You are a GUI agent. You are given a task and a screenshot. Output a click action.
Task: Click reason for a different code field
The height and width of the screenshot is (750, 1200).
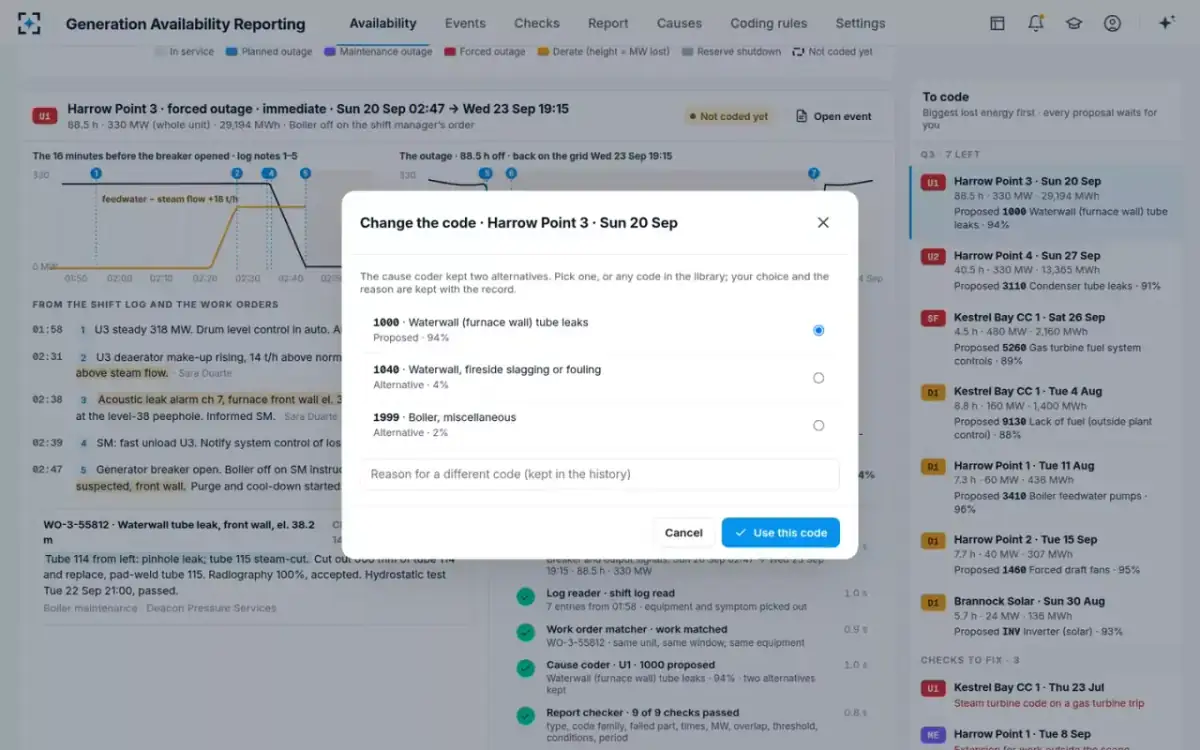(x=599, y=474)
